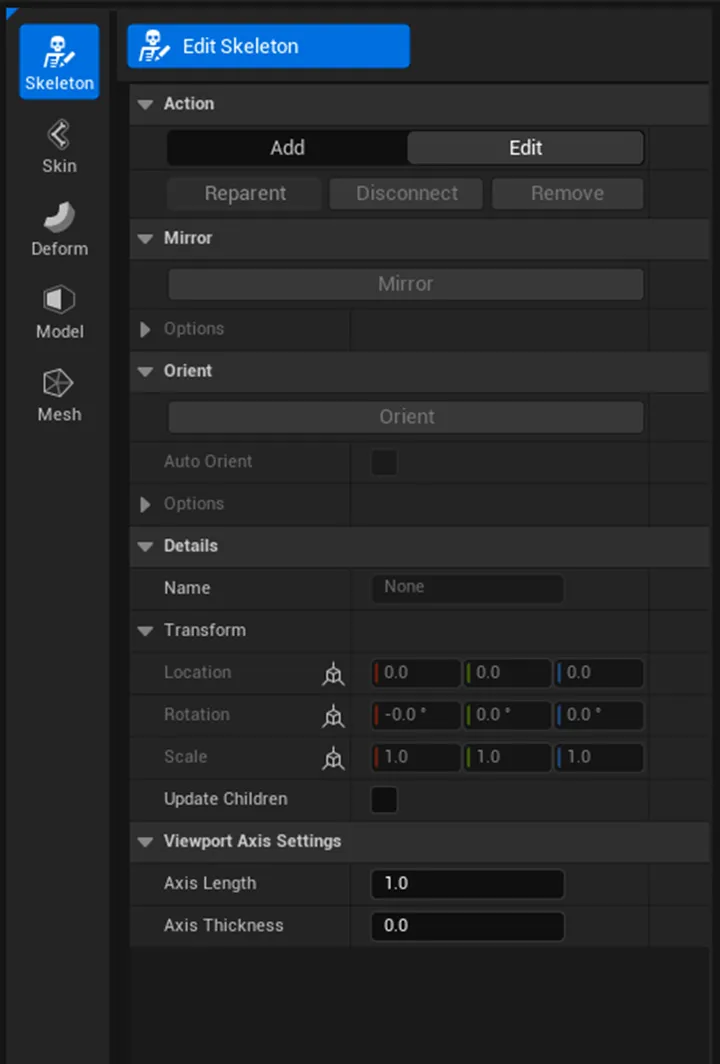Click the Scale transform-space icon
This screenshot has height=1064, width=720.
point(333,758)
